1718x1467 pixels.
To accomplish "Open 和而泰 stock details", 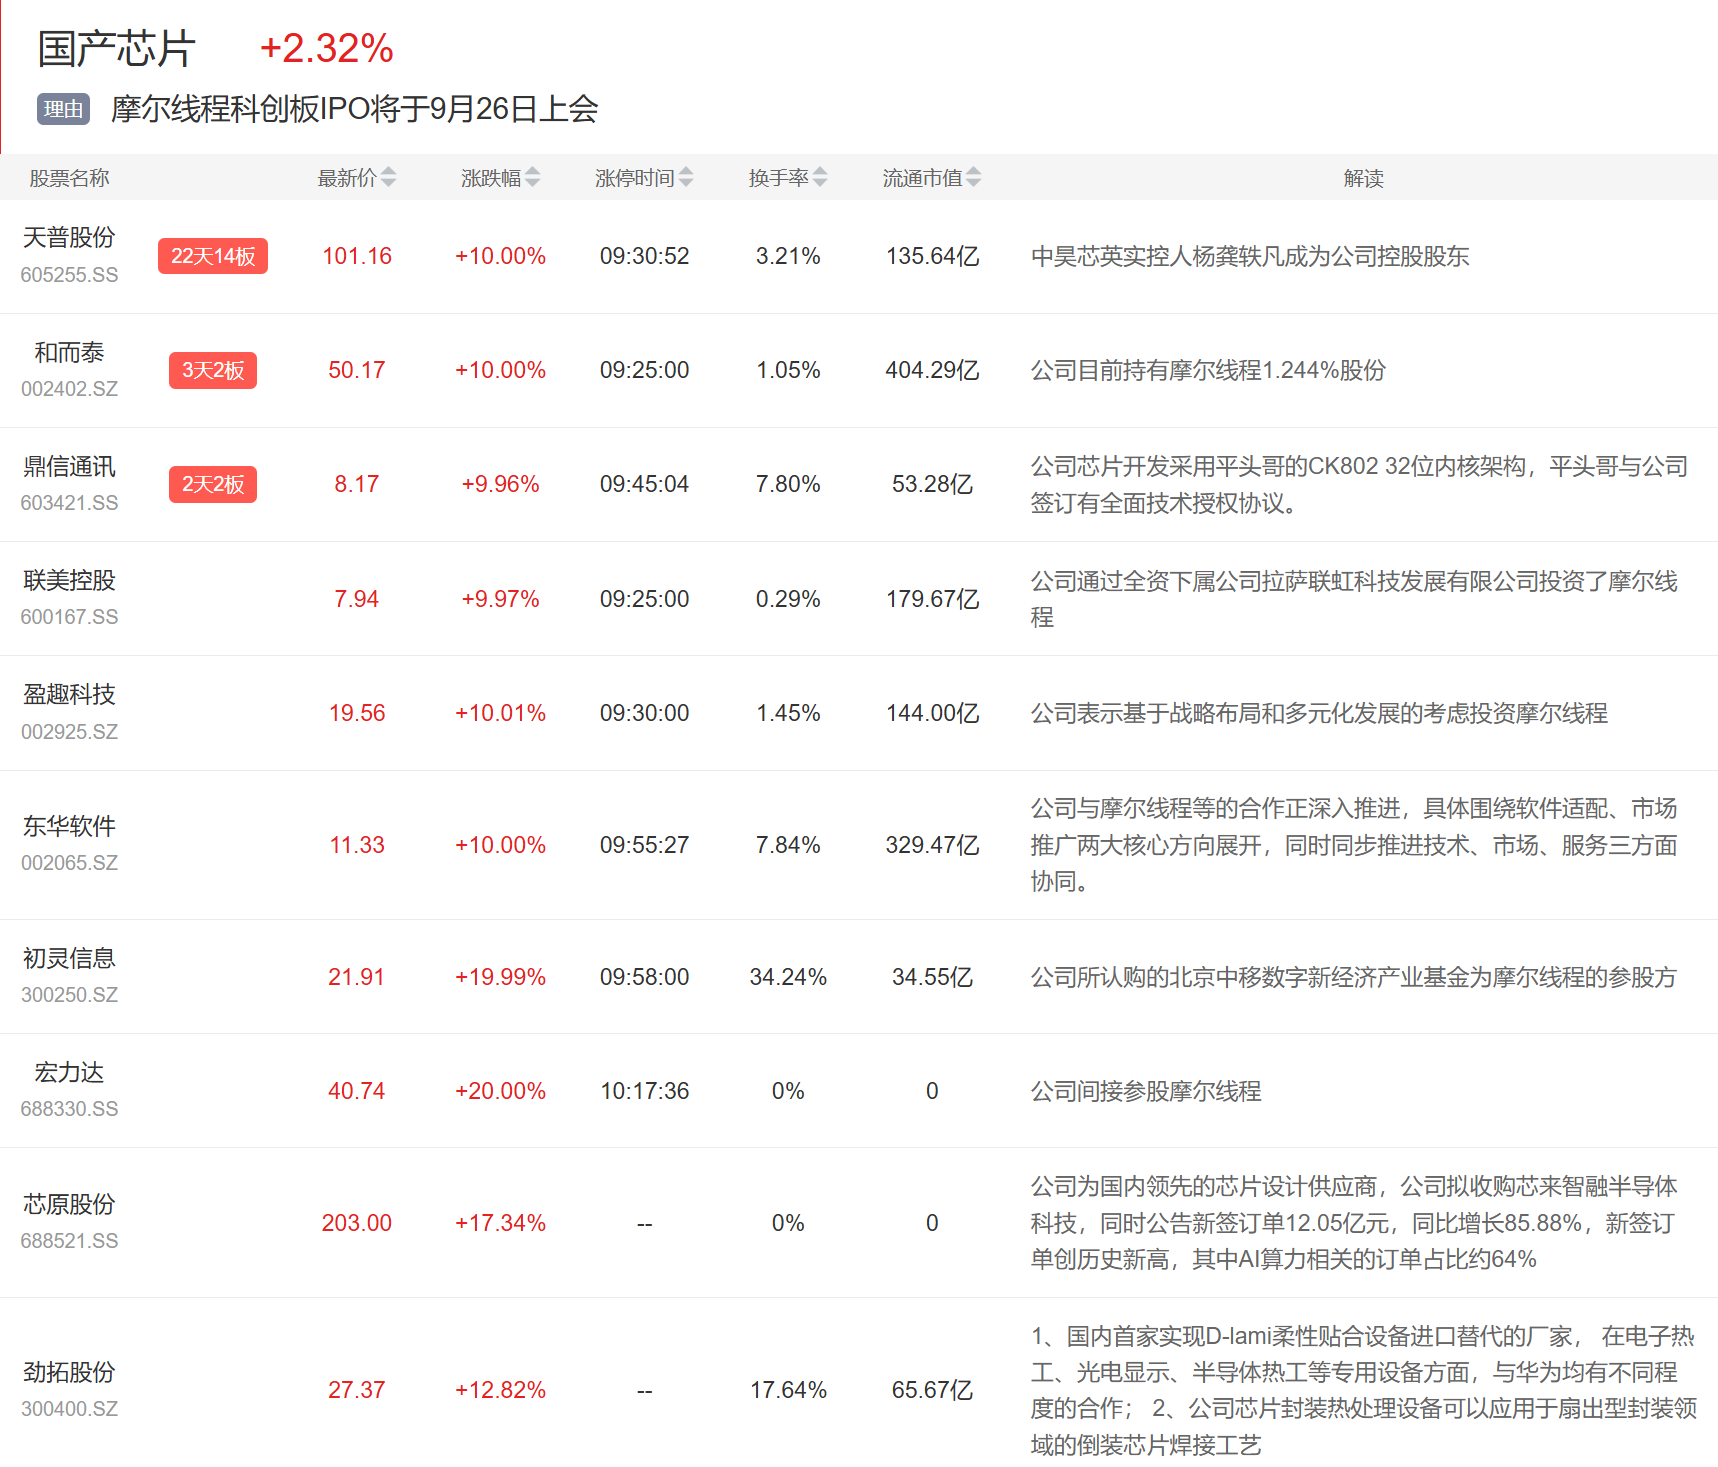I will click(x=69, y=352).
